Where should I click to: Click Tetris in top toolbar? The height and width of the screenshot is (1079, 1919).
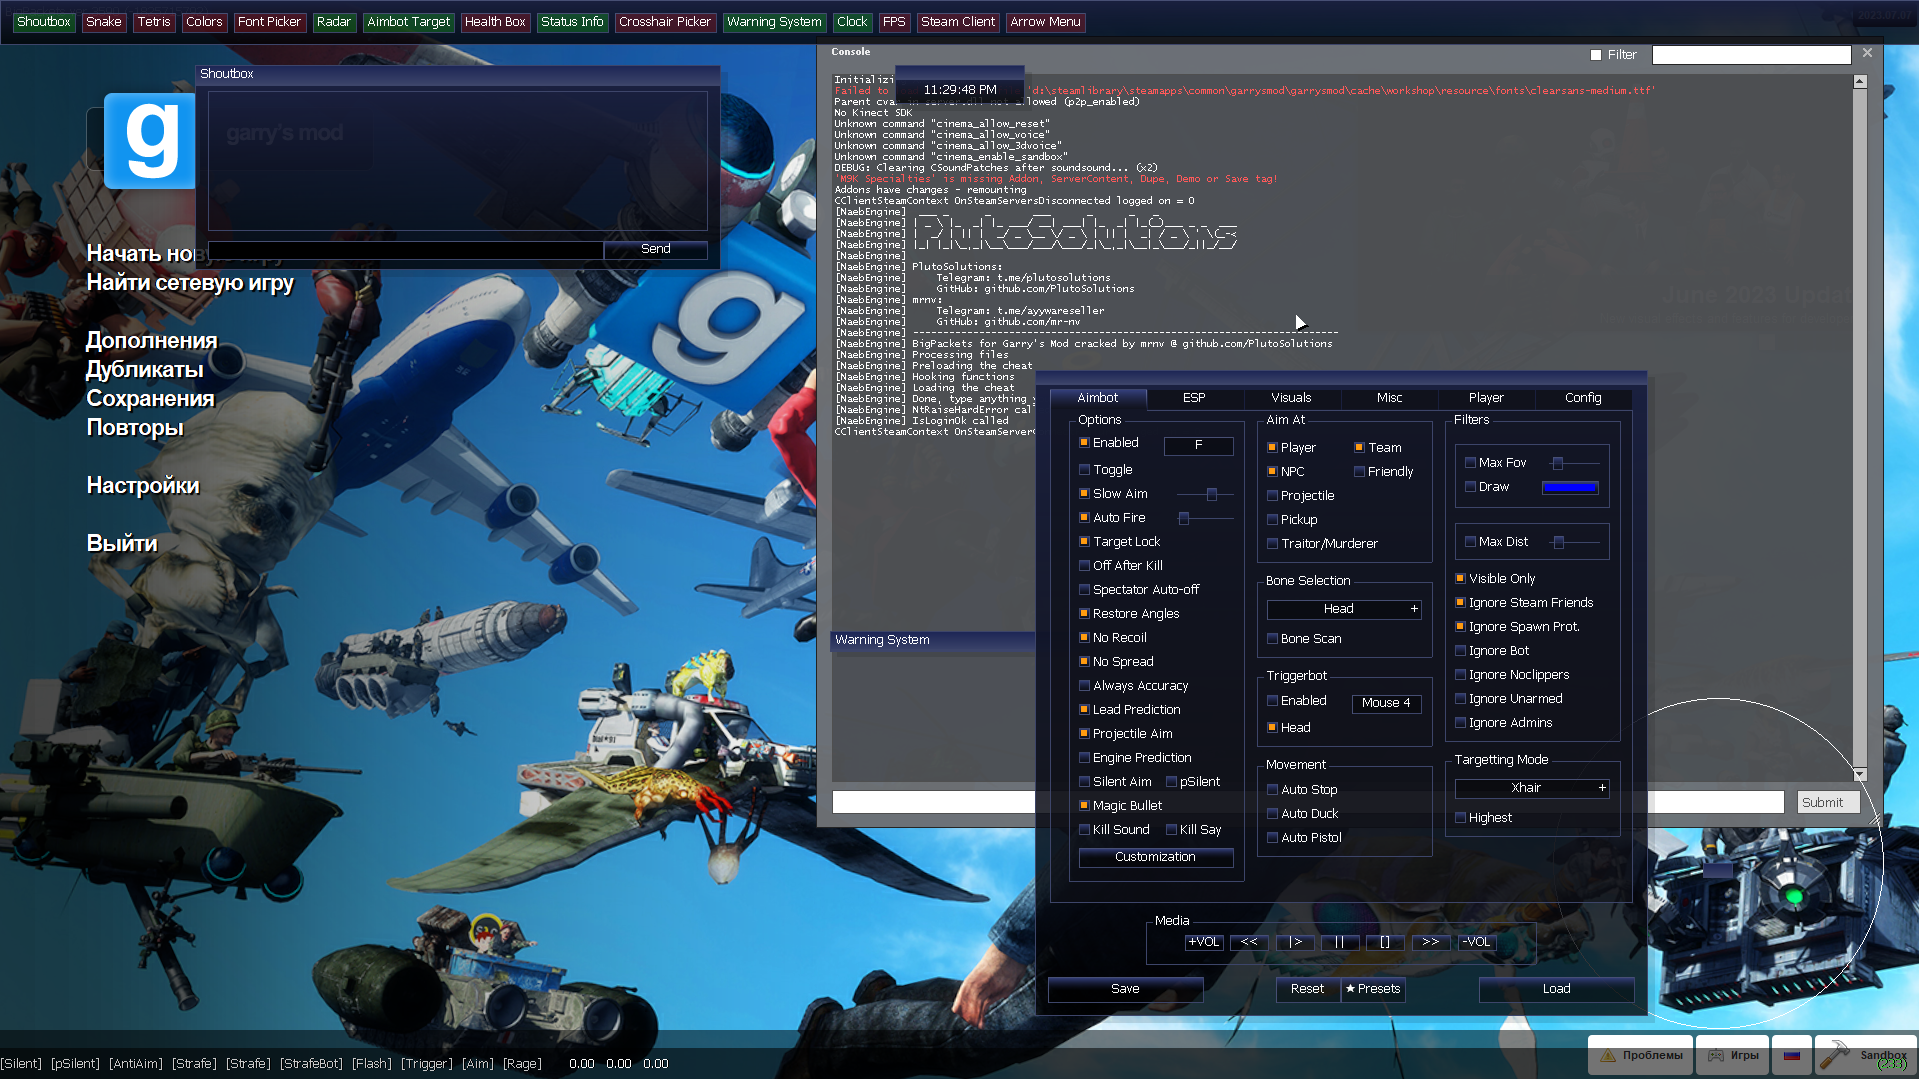154,21
